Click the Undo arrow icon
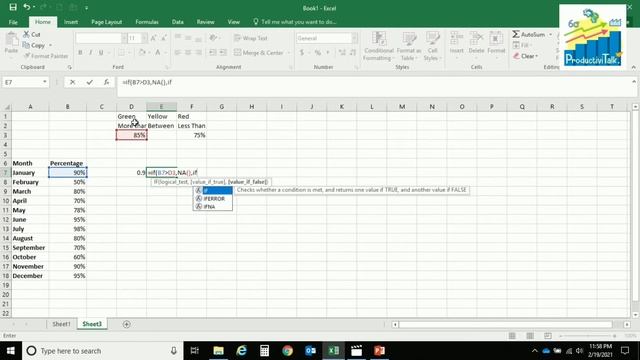This screenshot has height=360, width=640. pyautogui.click(x=27, y=7)
